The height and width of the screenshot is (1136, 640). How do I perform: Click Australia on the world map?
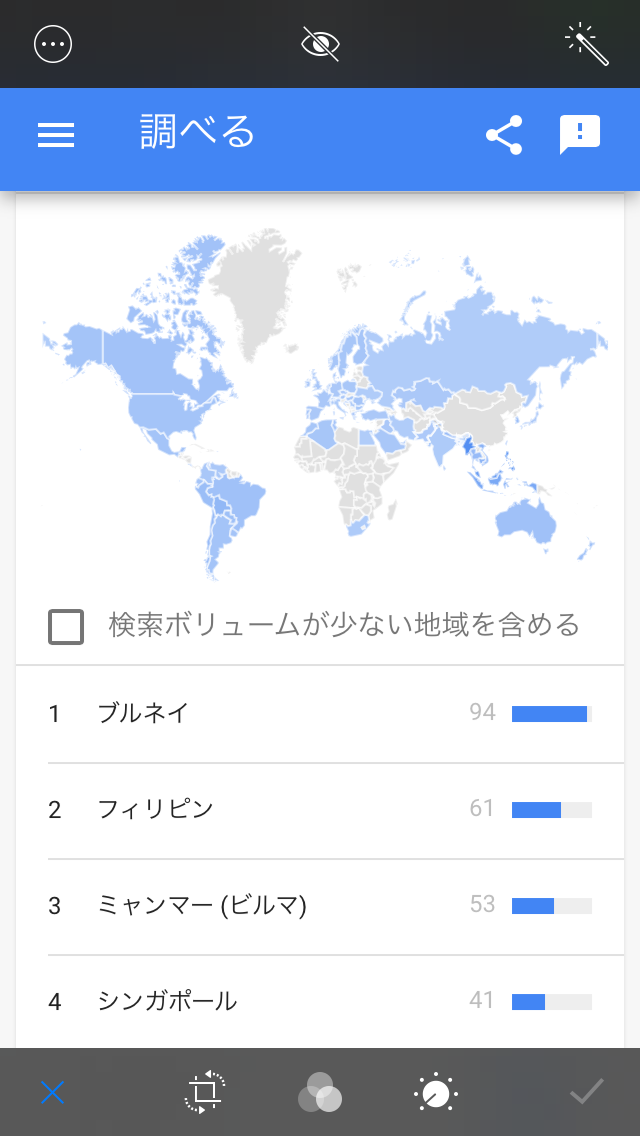pos(525,520)
